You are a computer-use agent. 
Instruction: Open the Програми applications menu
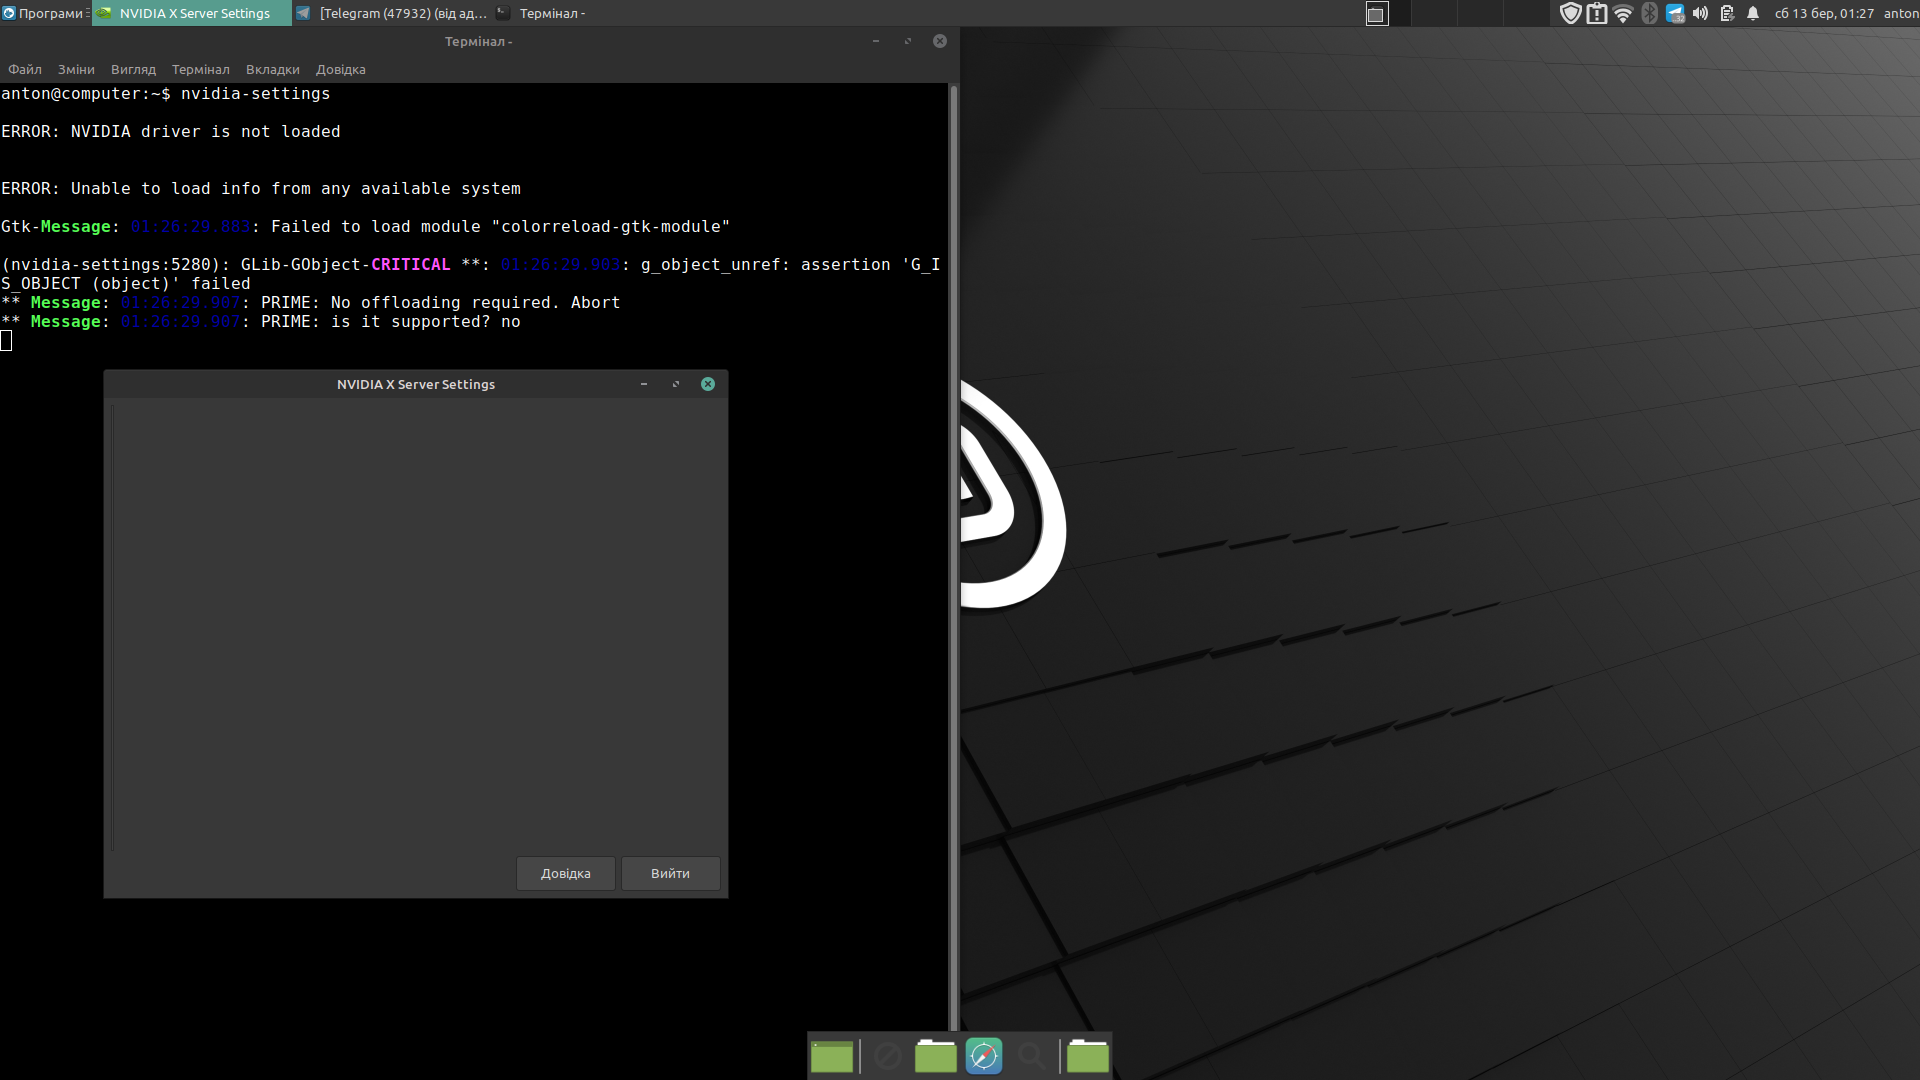45,13
